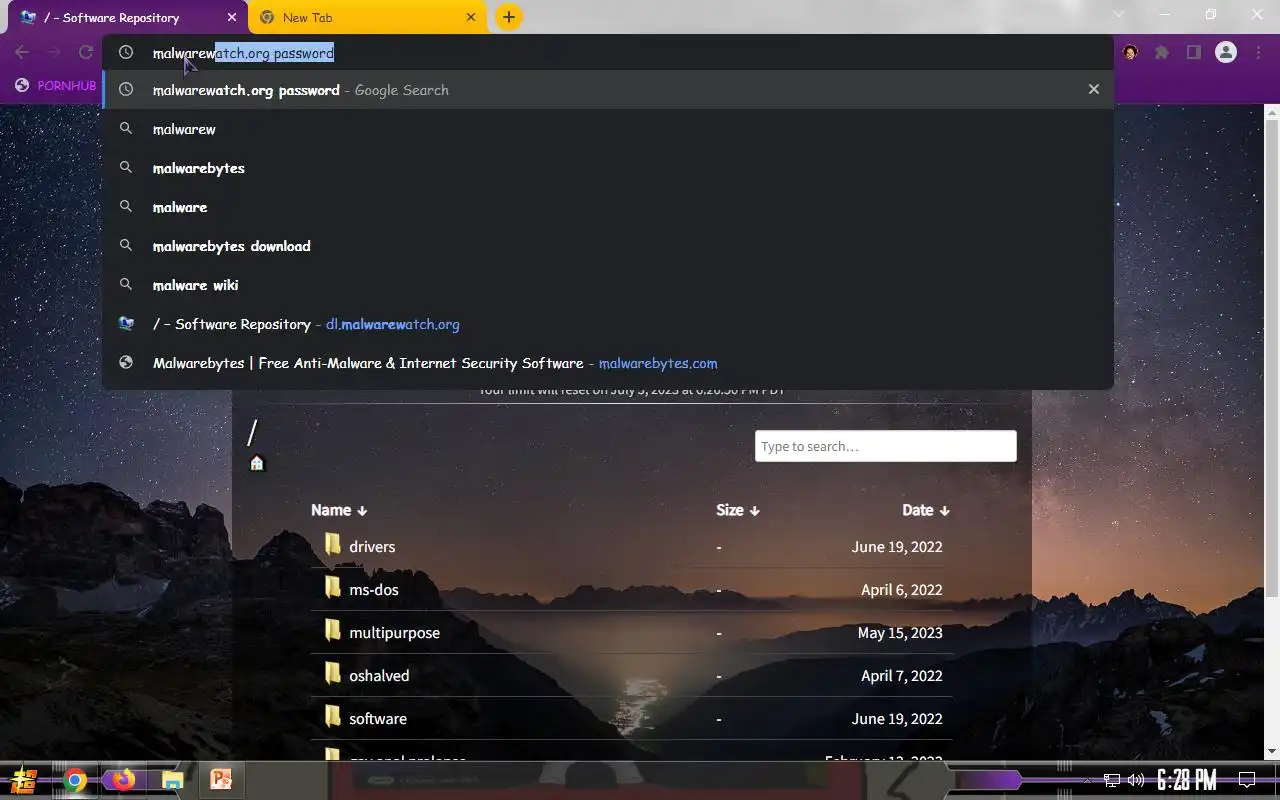Remove the malwarewatch.org password suggestion
The height and width of the screenshot is (800, 1280).
point(1093,90)
